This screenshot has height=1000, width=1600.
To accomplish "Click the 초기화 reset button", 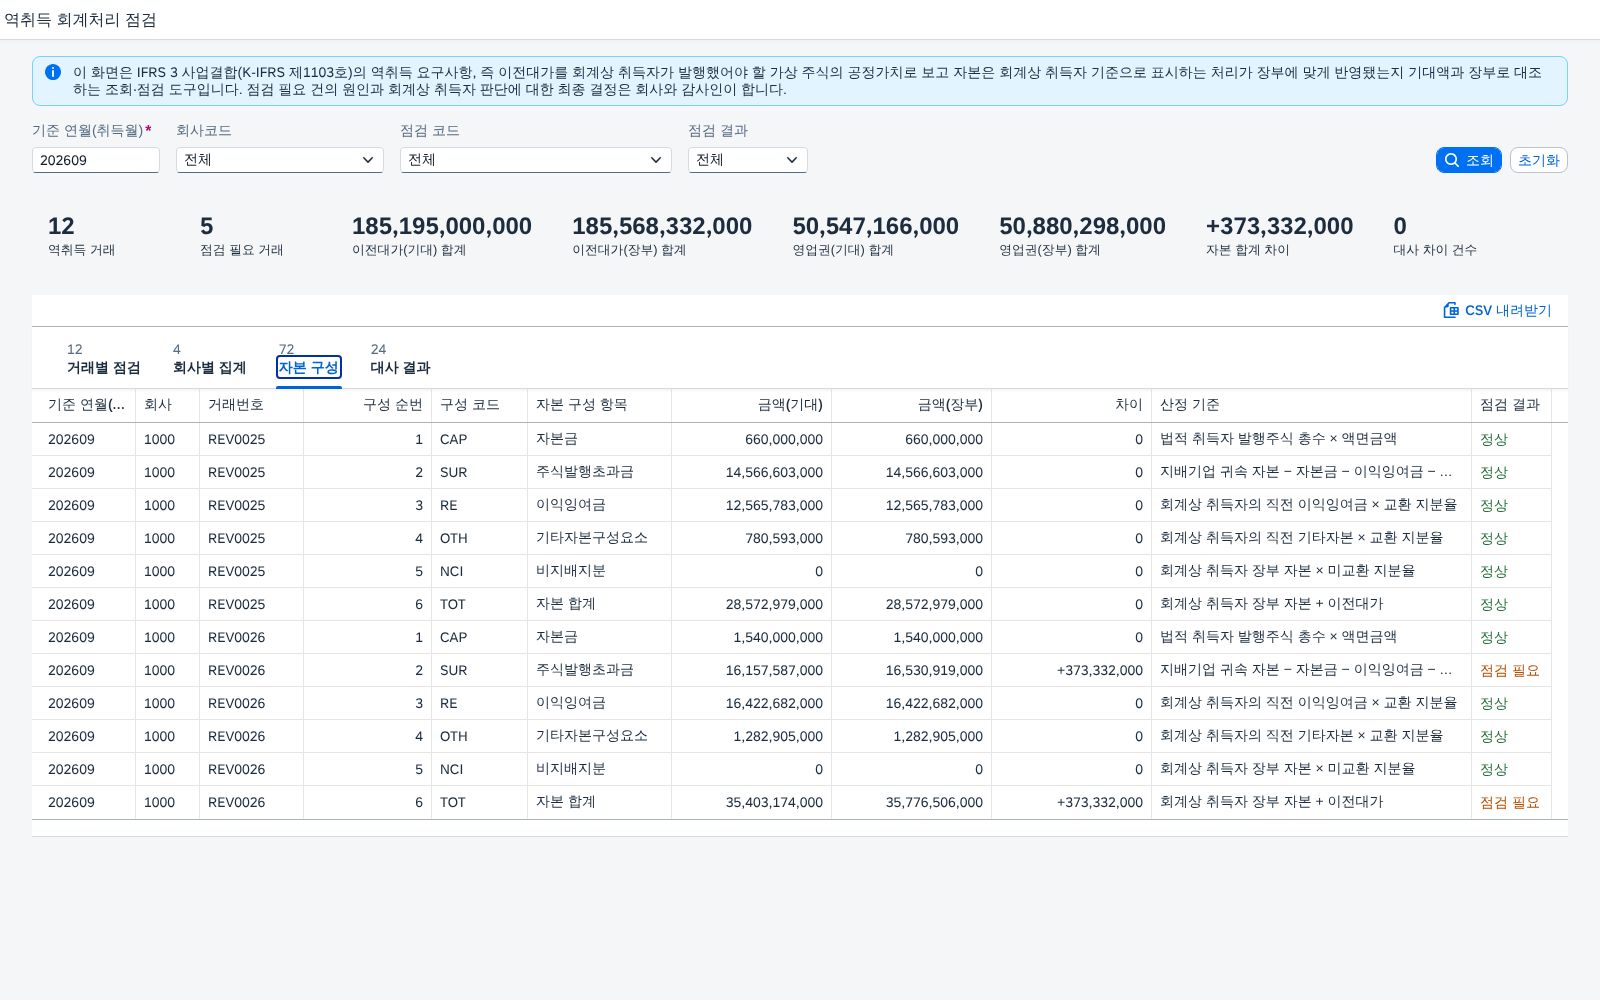I will (1538, 160).
